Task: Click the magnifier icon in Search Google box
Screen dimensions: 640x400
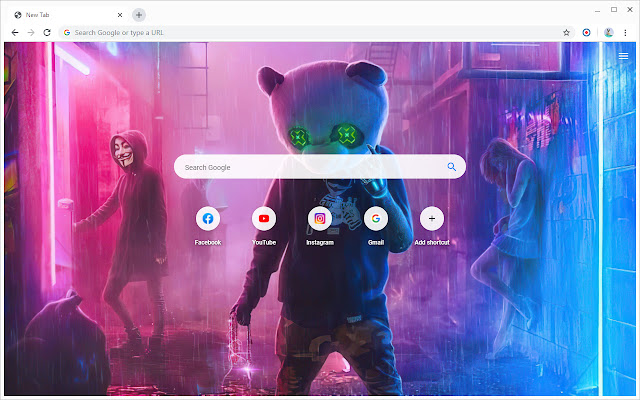Action: (x=451, y=167)
